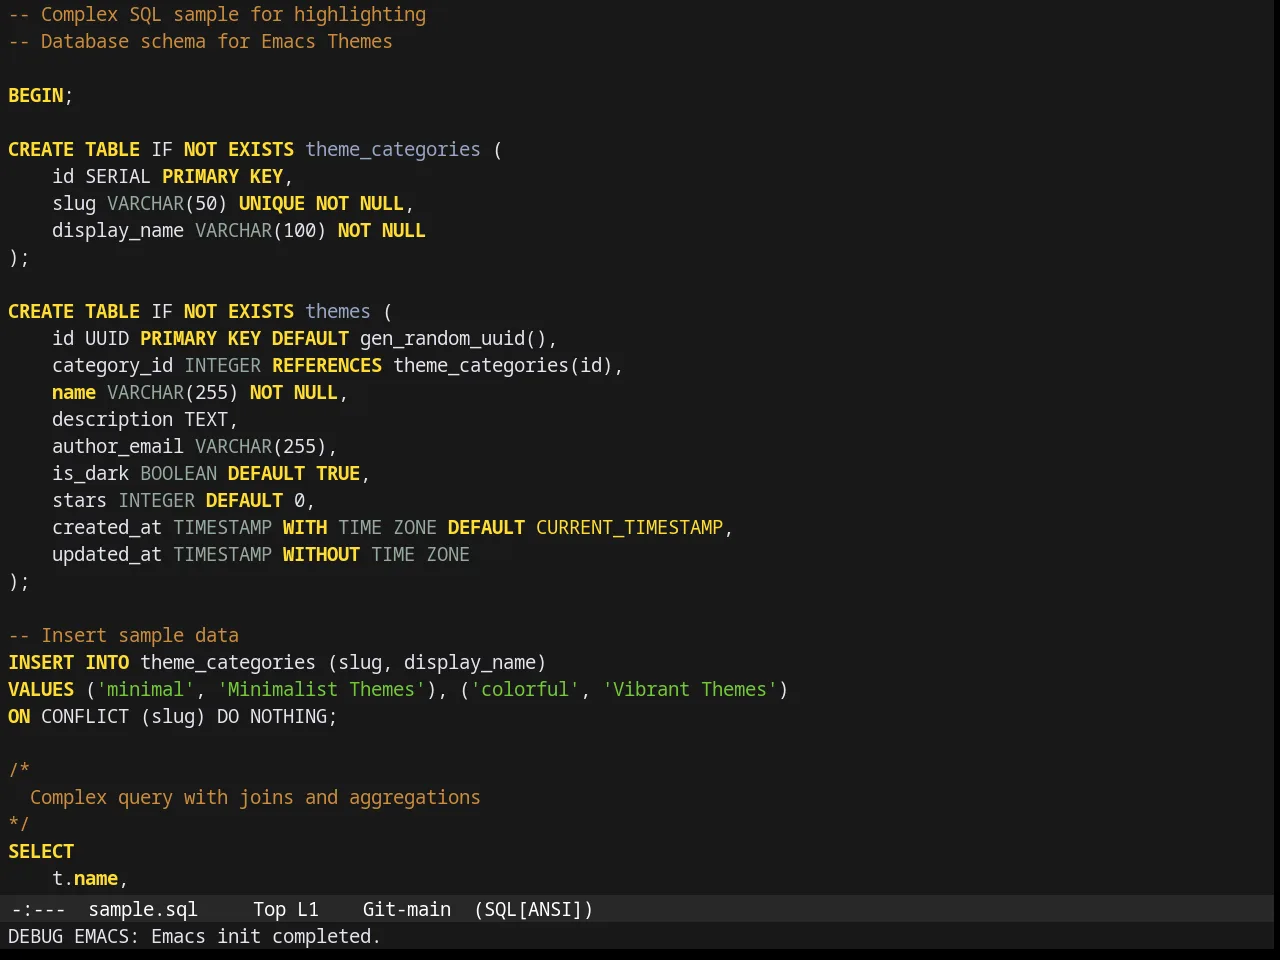The width and height of the screenshot is (1280, 960).
Task: Click the SQL[ANSI] major mode indicator
Action: [x=534, y=909]
